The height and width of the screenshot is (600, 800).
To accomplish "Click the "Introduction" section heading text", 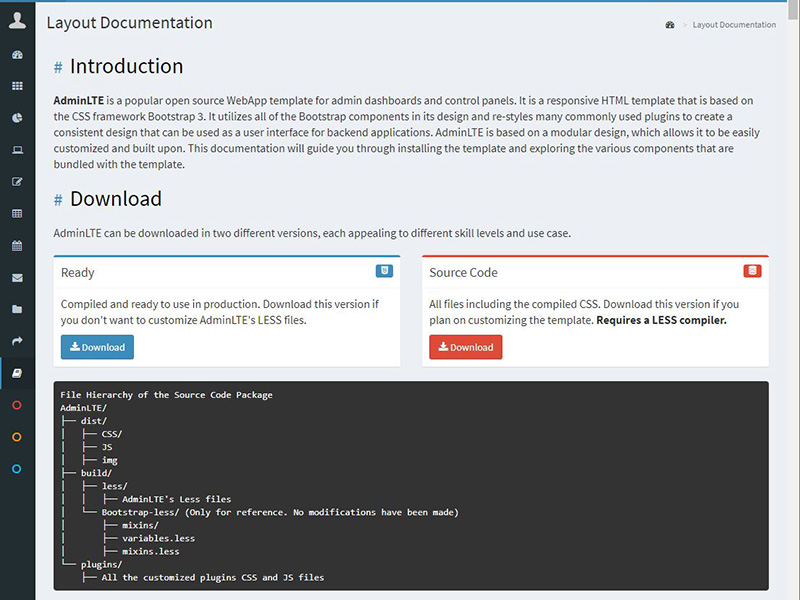I will [x=127, y=66].
